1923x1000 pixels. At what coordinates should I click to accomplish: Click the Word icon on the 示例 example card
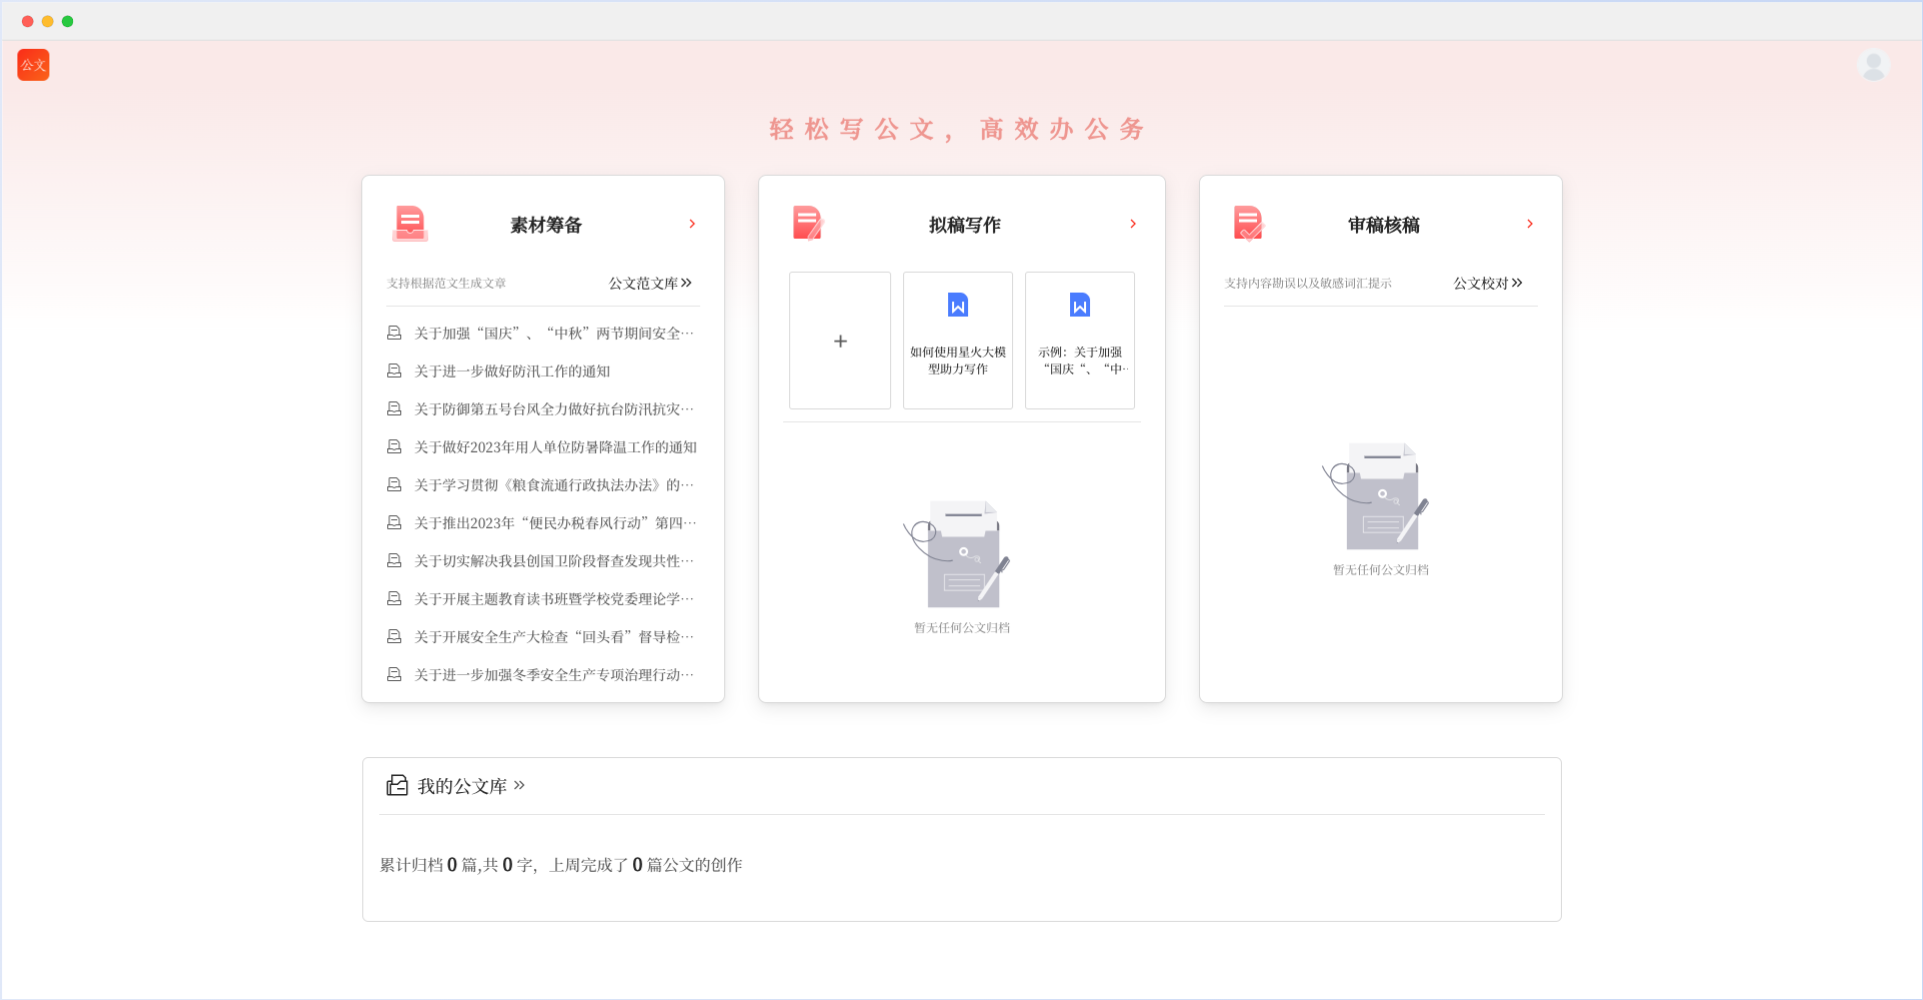tap(1079, 306)
